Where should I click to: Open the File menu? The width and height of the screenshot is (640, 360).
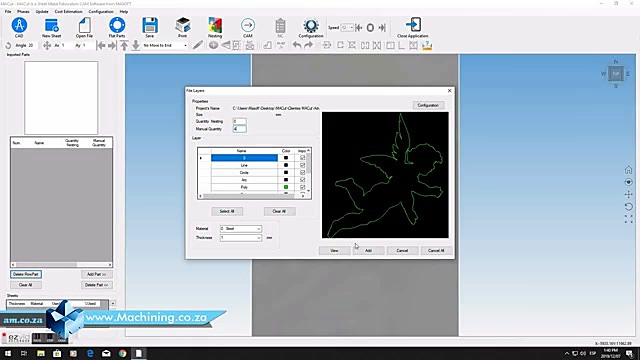pyautogui.click(x=8, y=11)
